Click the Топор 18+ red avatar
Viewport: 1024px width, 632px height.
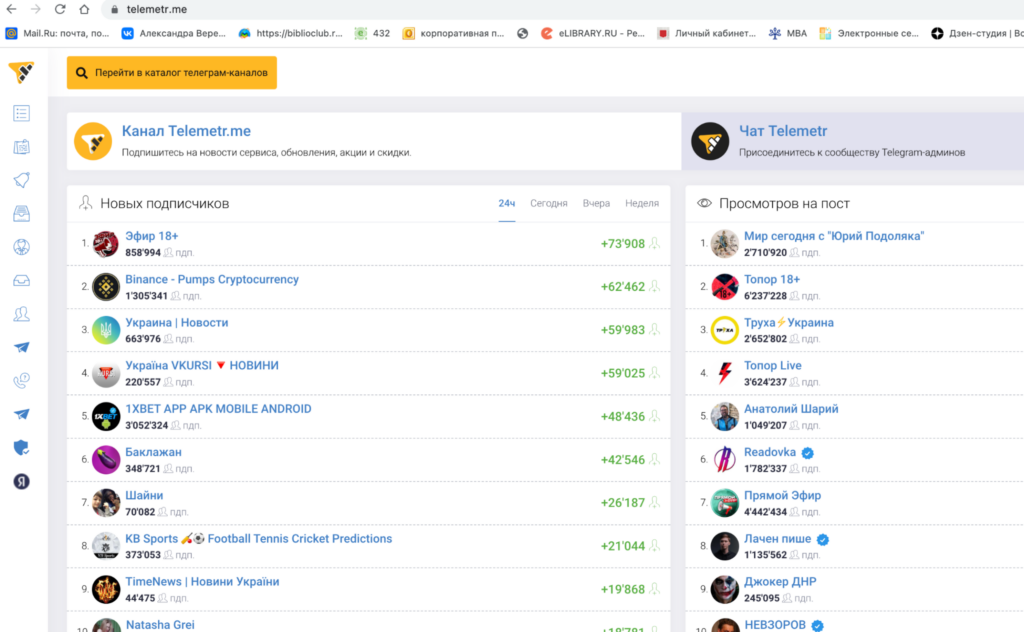tap(724, 287)
